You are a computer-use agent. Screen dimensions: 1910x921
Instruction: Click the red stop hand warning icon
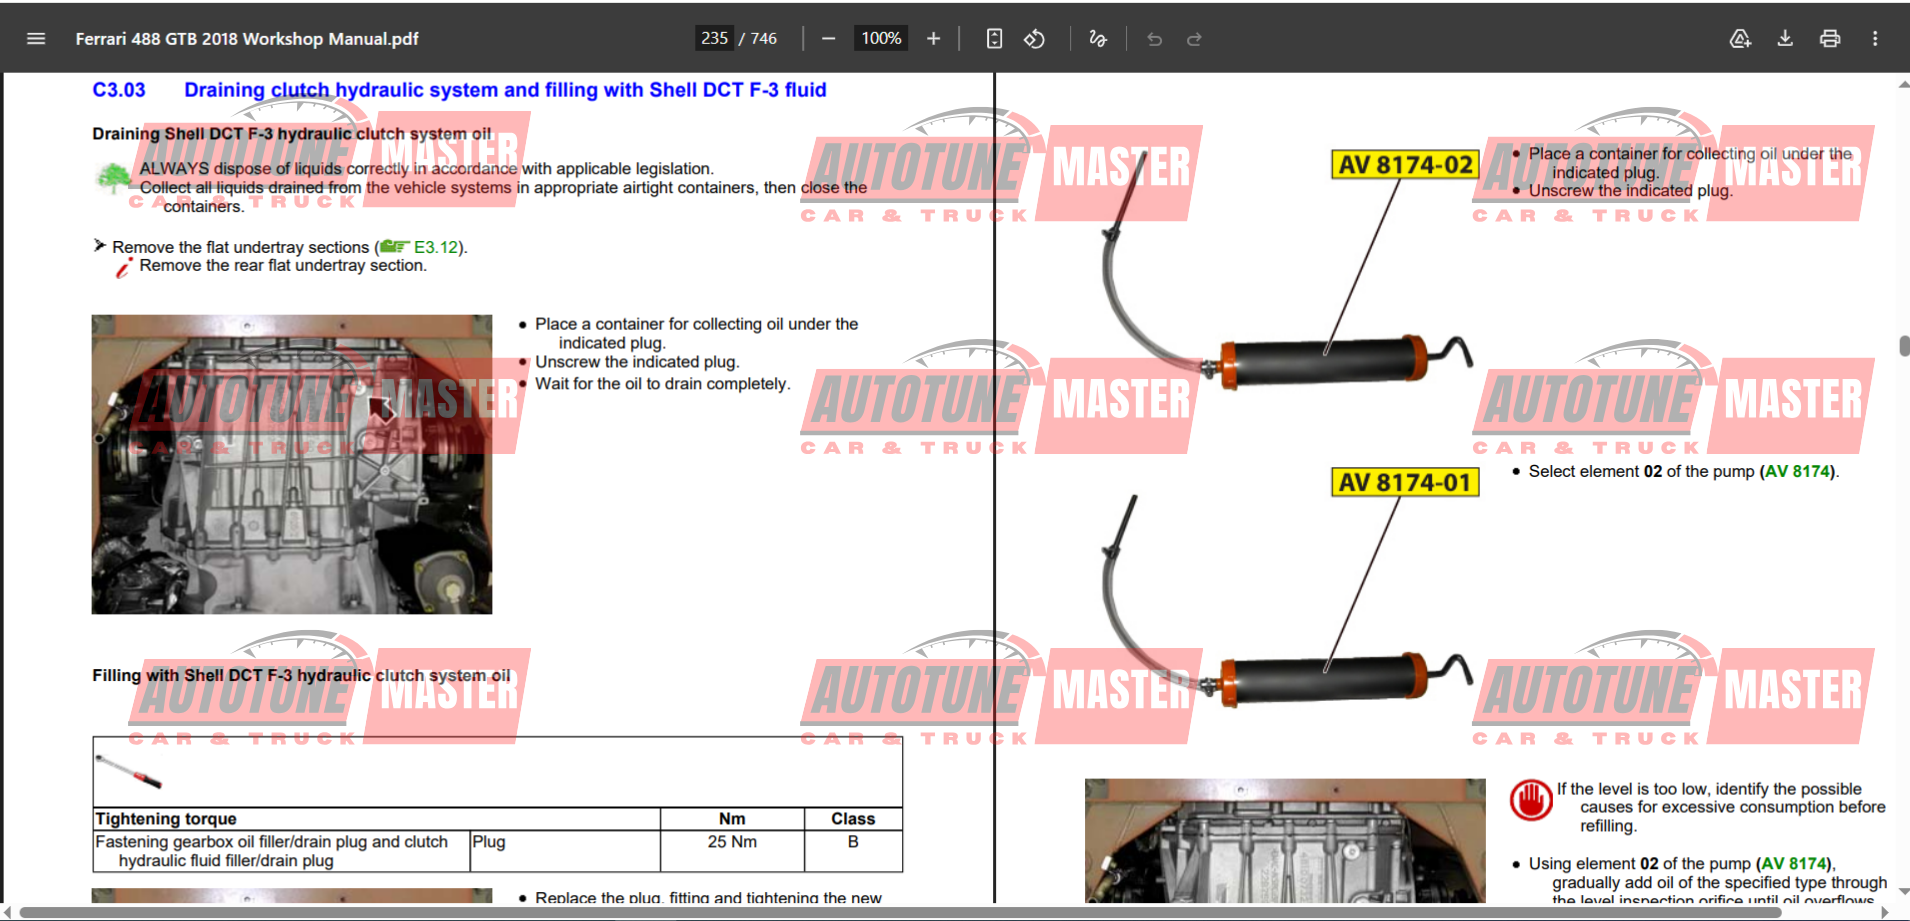point(1531,800)
